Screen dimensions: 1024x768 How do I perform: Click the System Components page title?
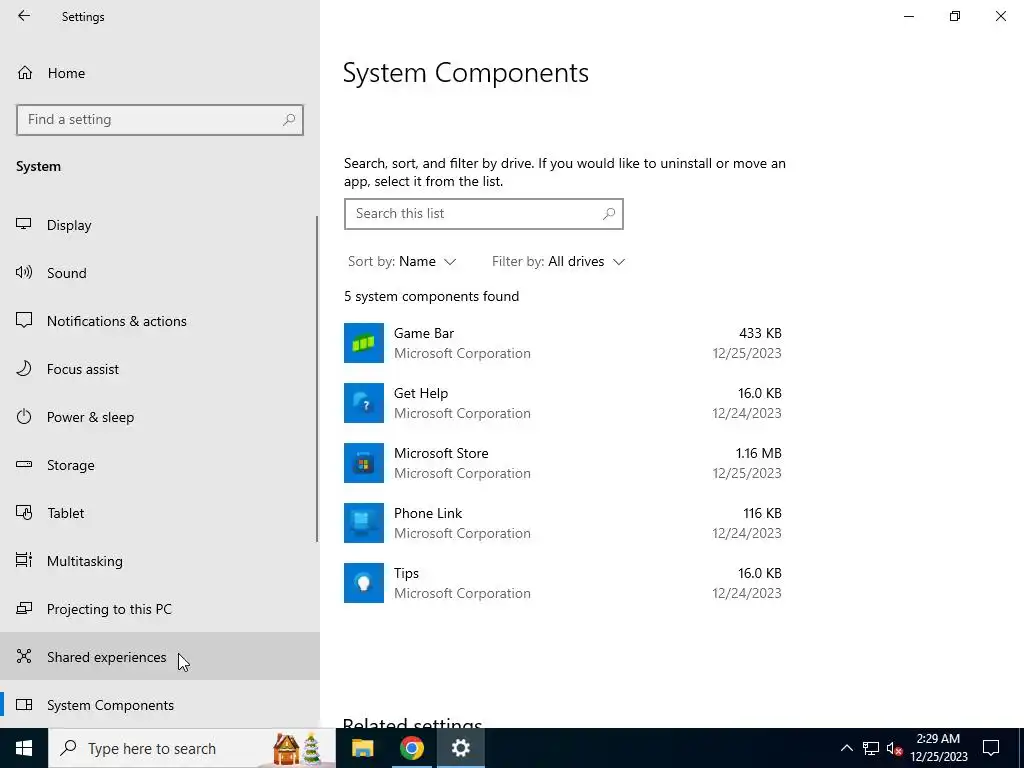coord(466,72)
